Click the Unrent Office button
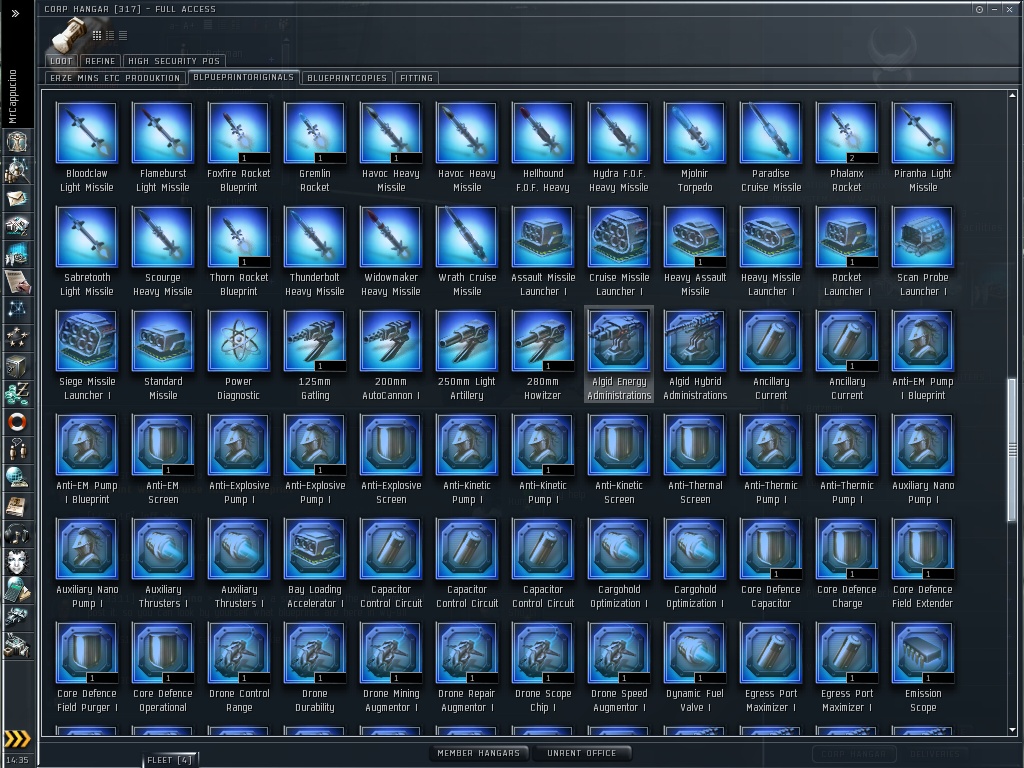 point(581,753)
